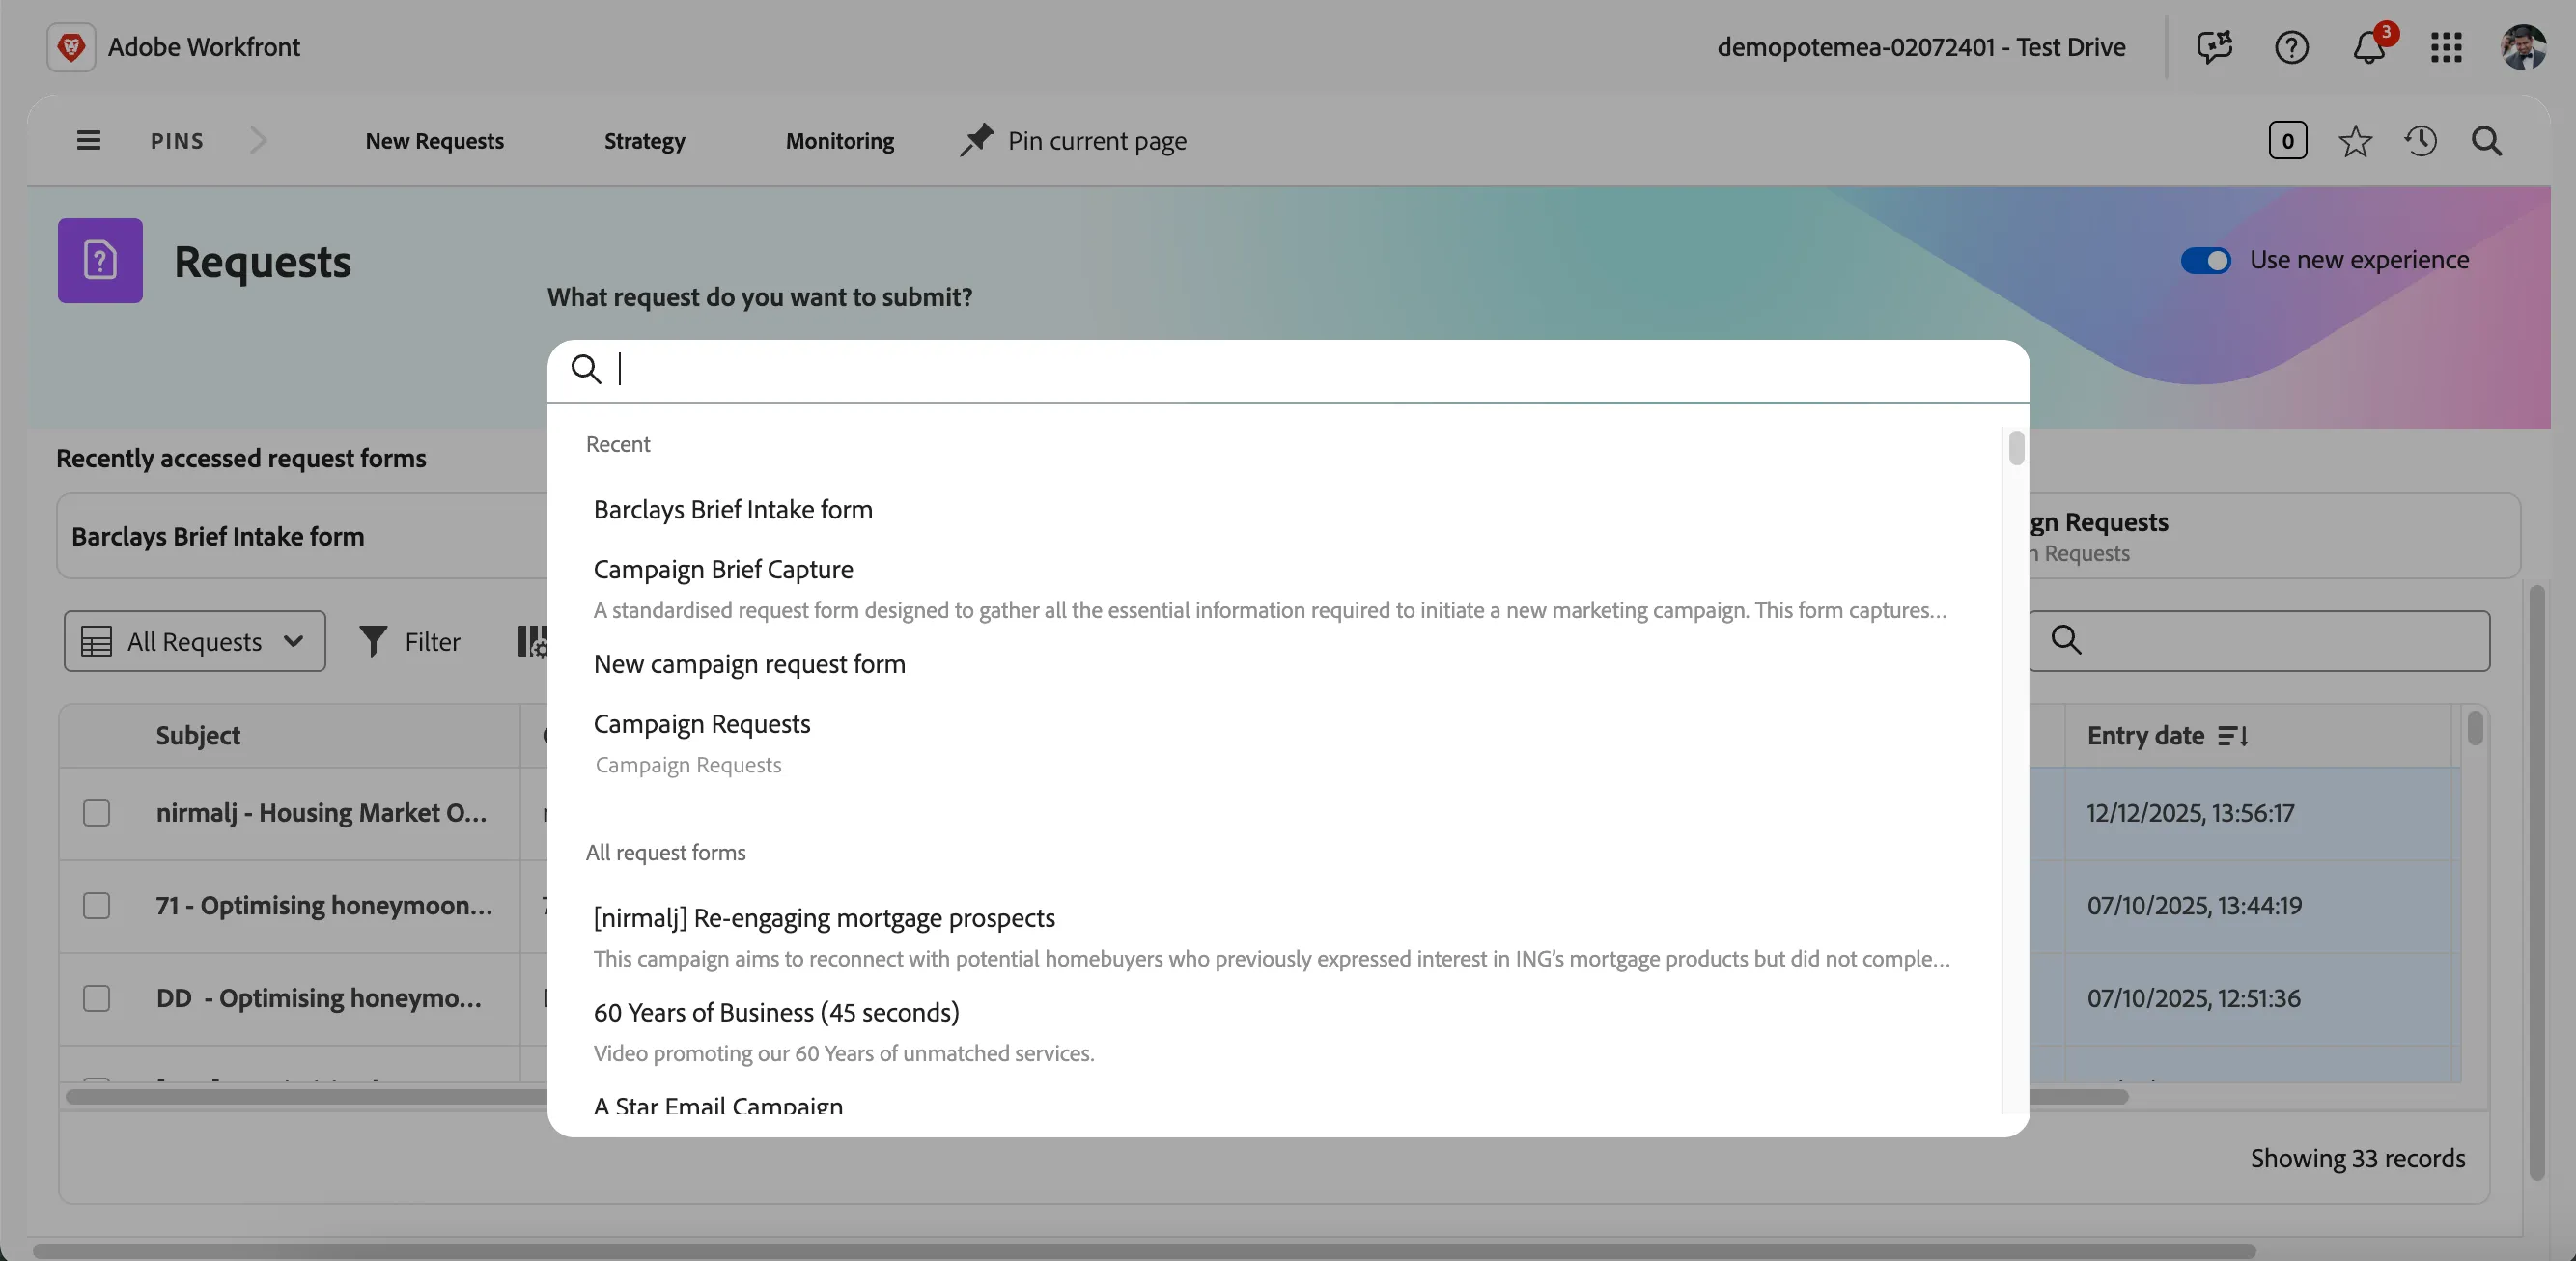
Task: Open the partially hidden Campaign Requests card
Action: (2274, 536)
